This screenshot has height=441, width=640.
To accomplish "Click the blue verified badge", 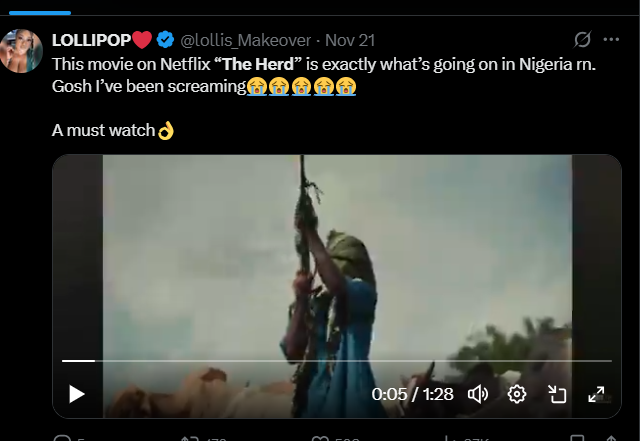I will pyautogui.click(x=165, y=40).
